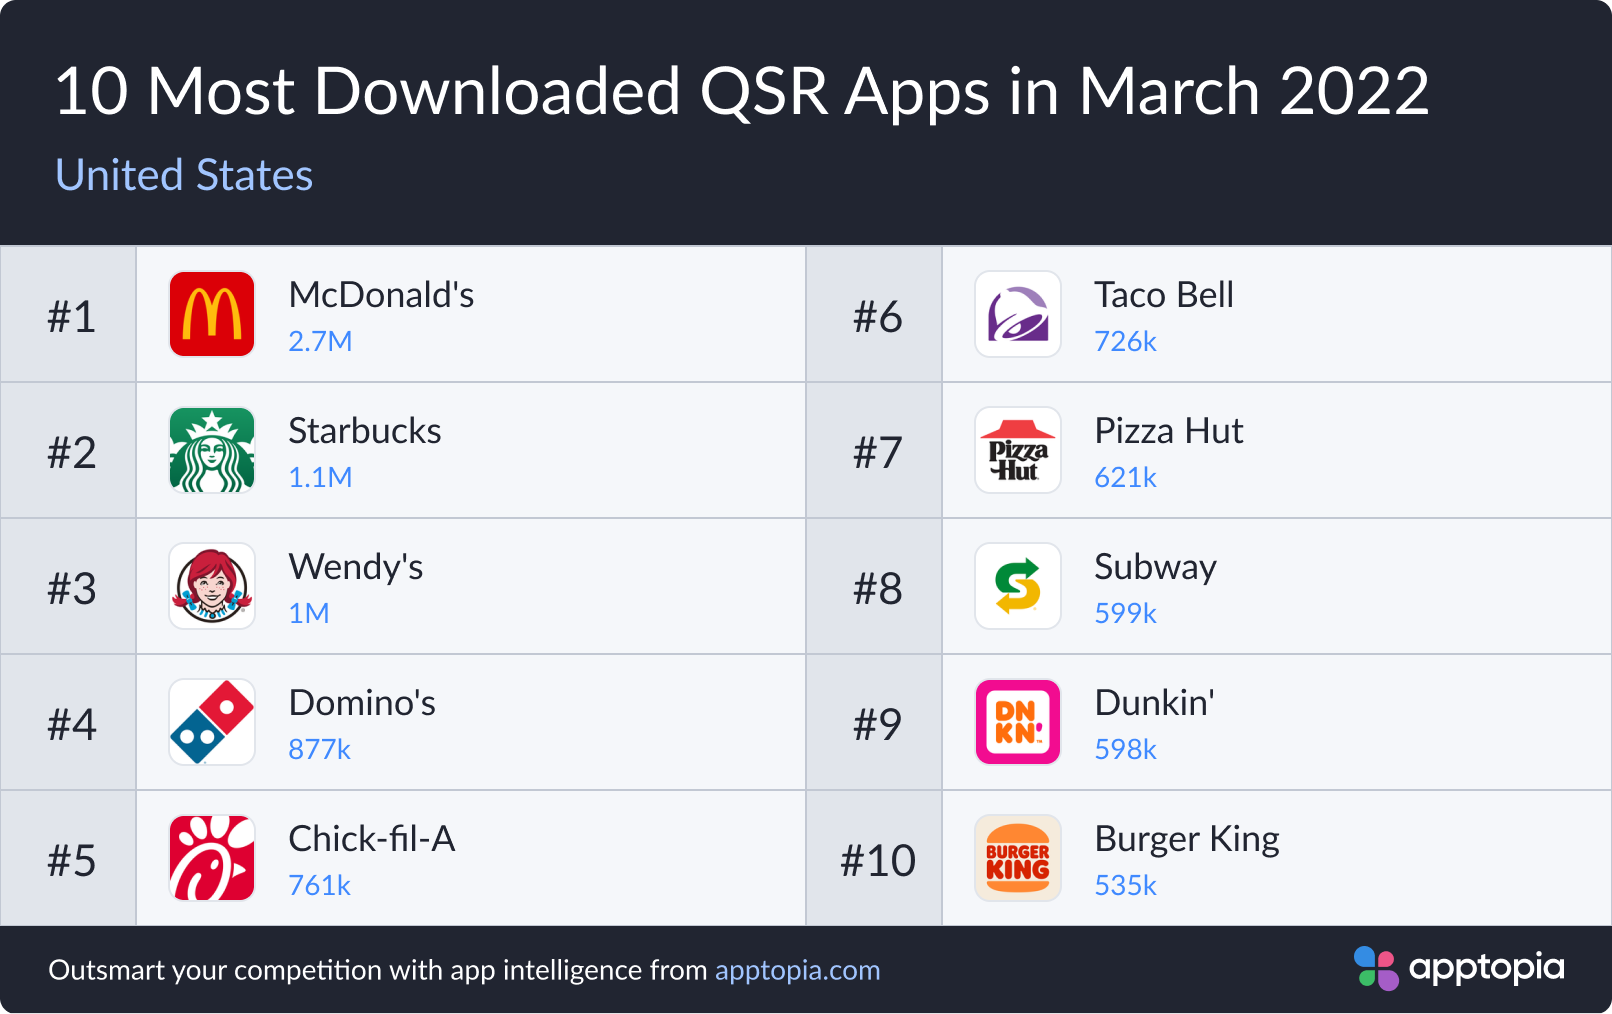
Task: Click the Taco Bell name label
Action: pos(1163,295)
